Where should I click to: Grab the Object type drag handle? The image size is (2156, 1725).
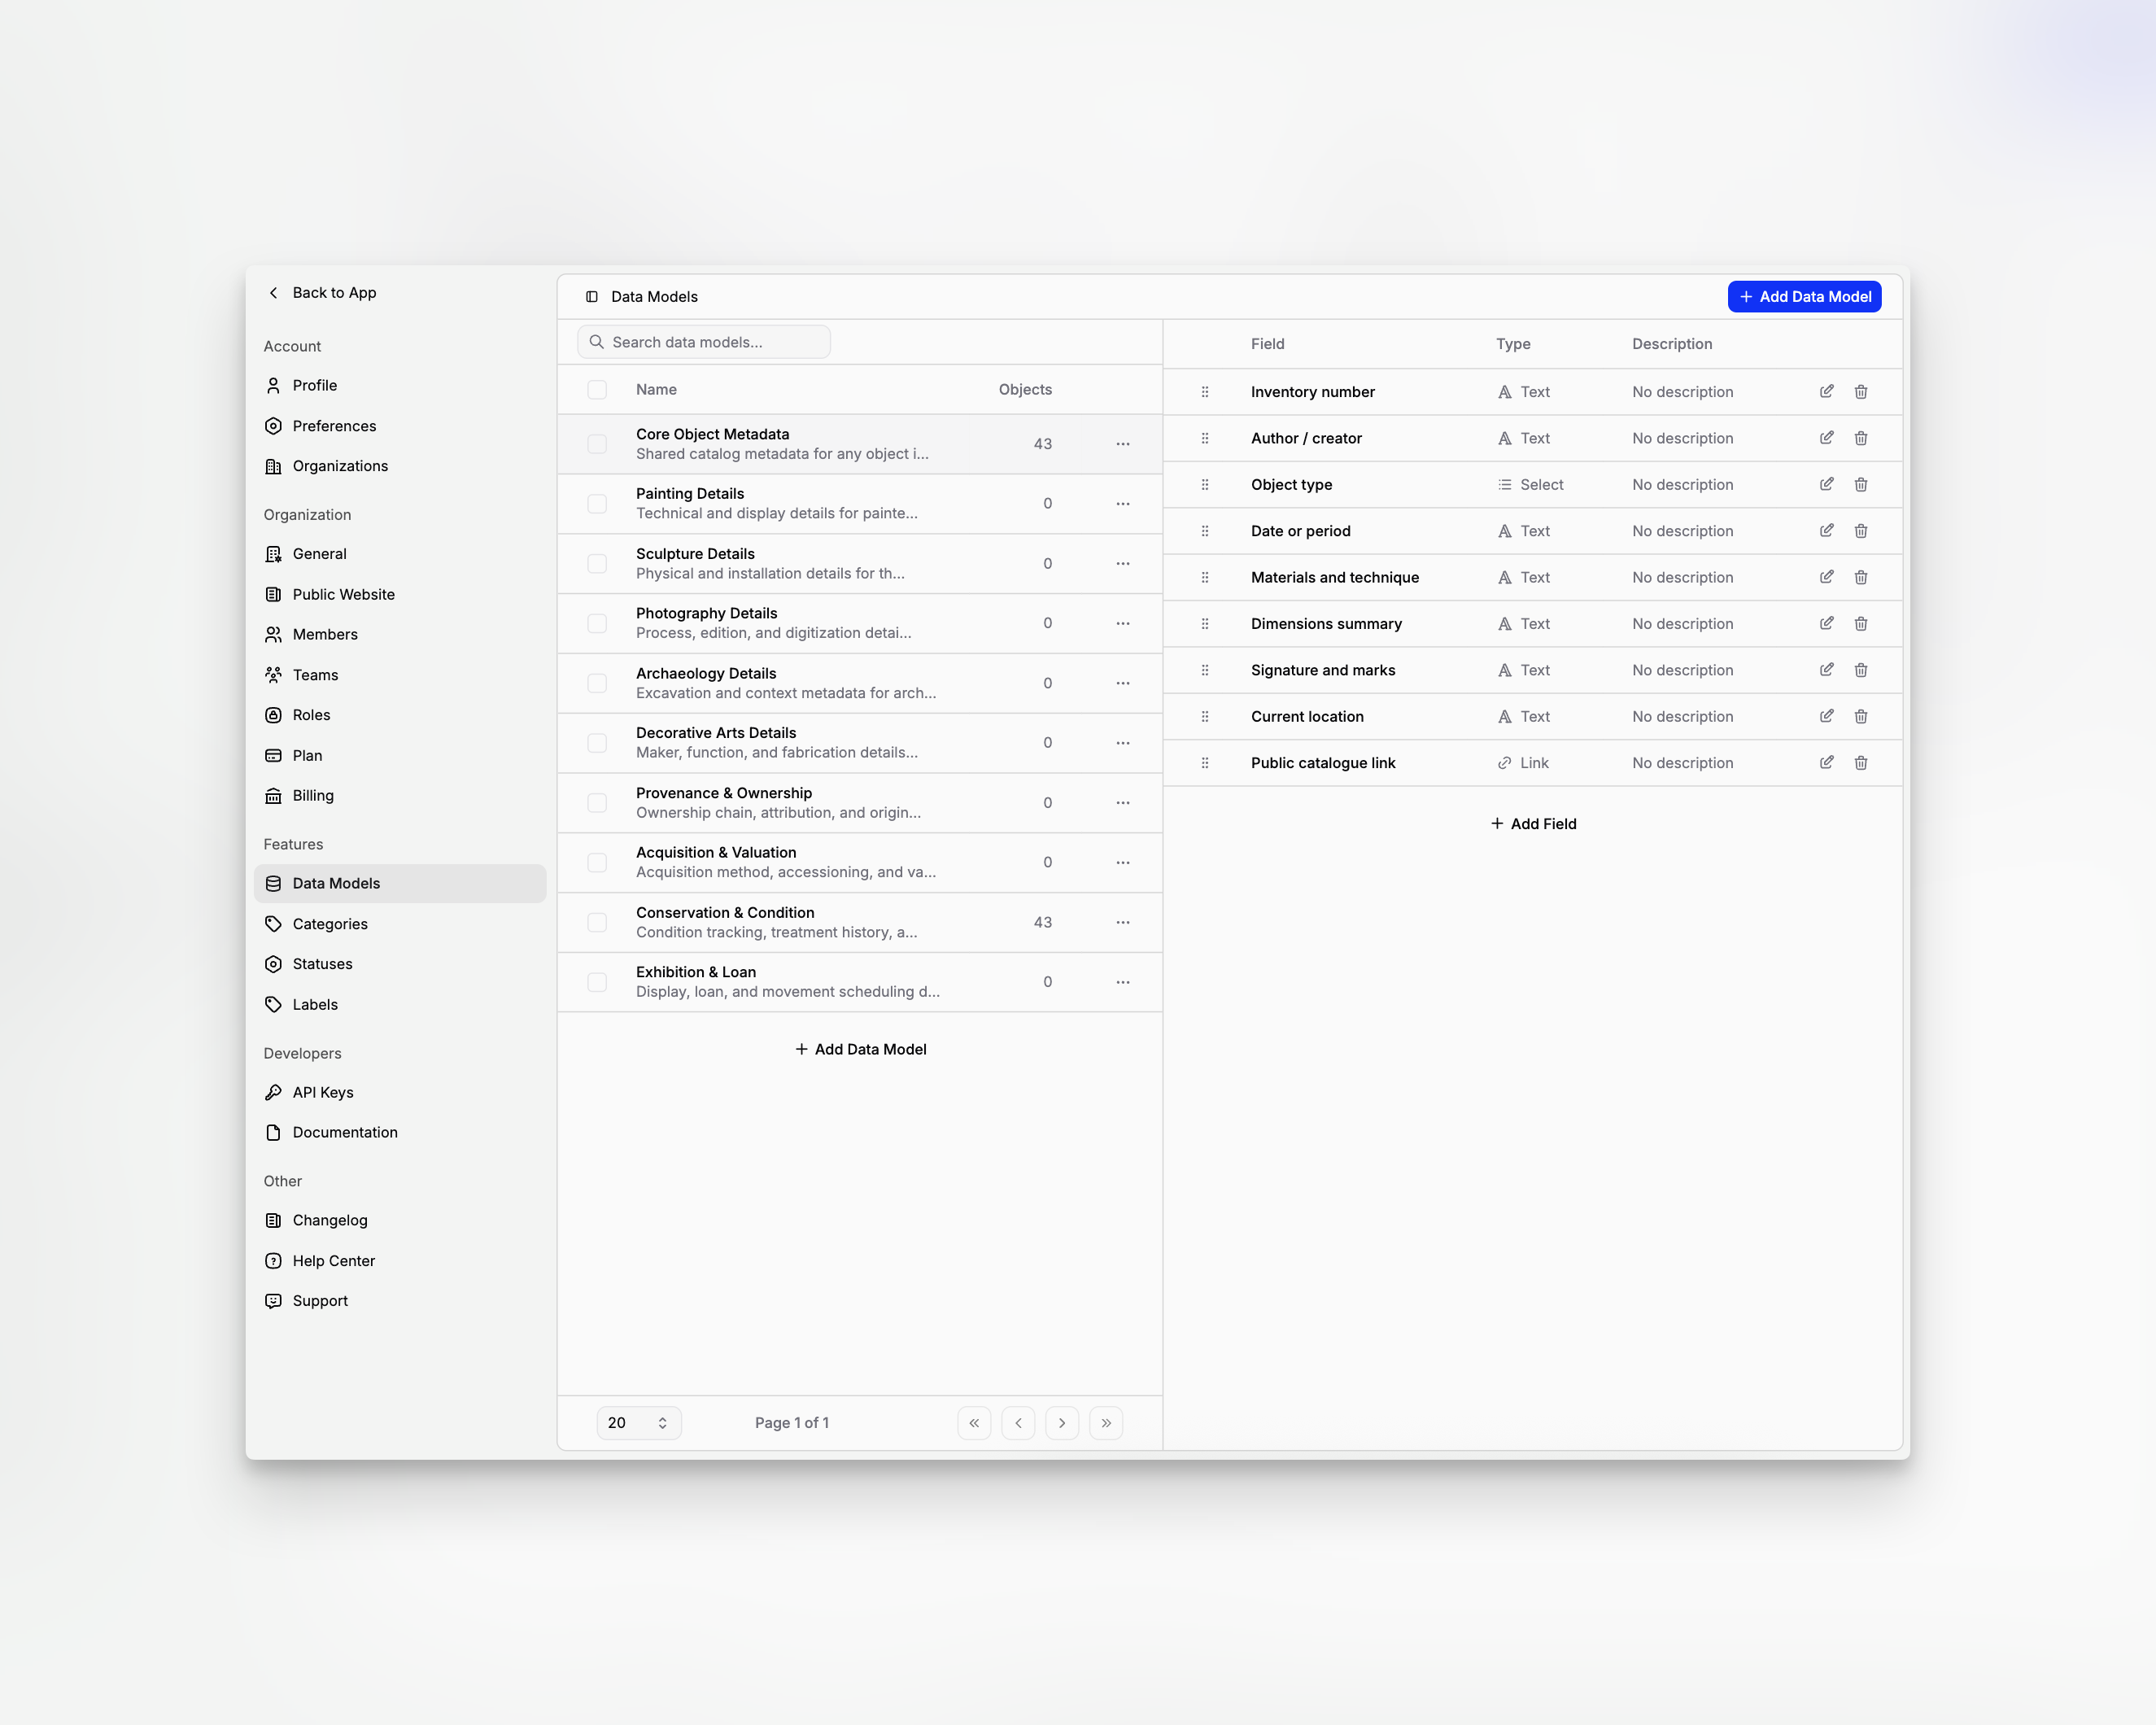point(1204,484)
